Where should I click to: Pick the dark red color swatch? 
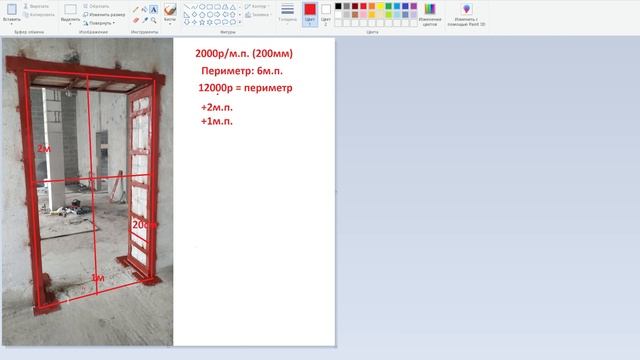[x=355, y=6]
